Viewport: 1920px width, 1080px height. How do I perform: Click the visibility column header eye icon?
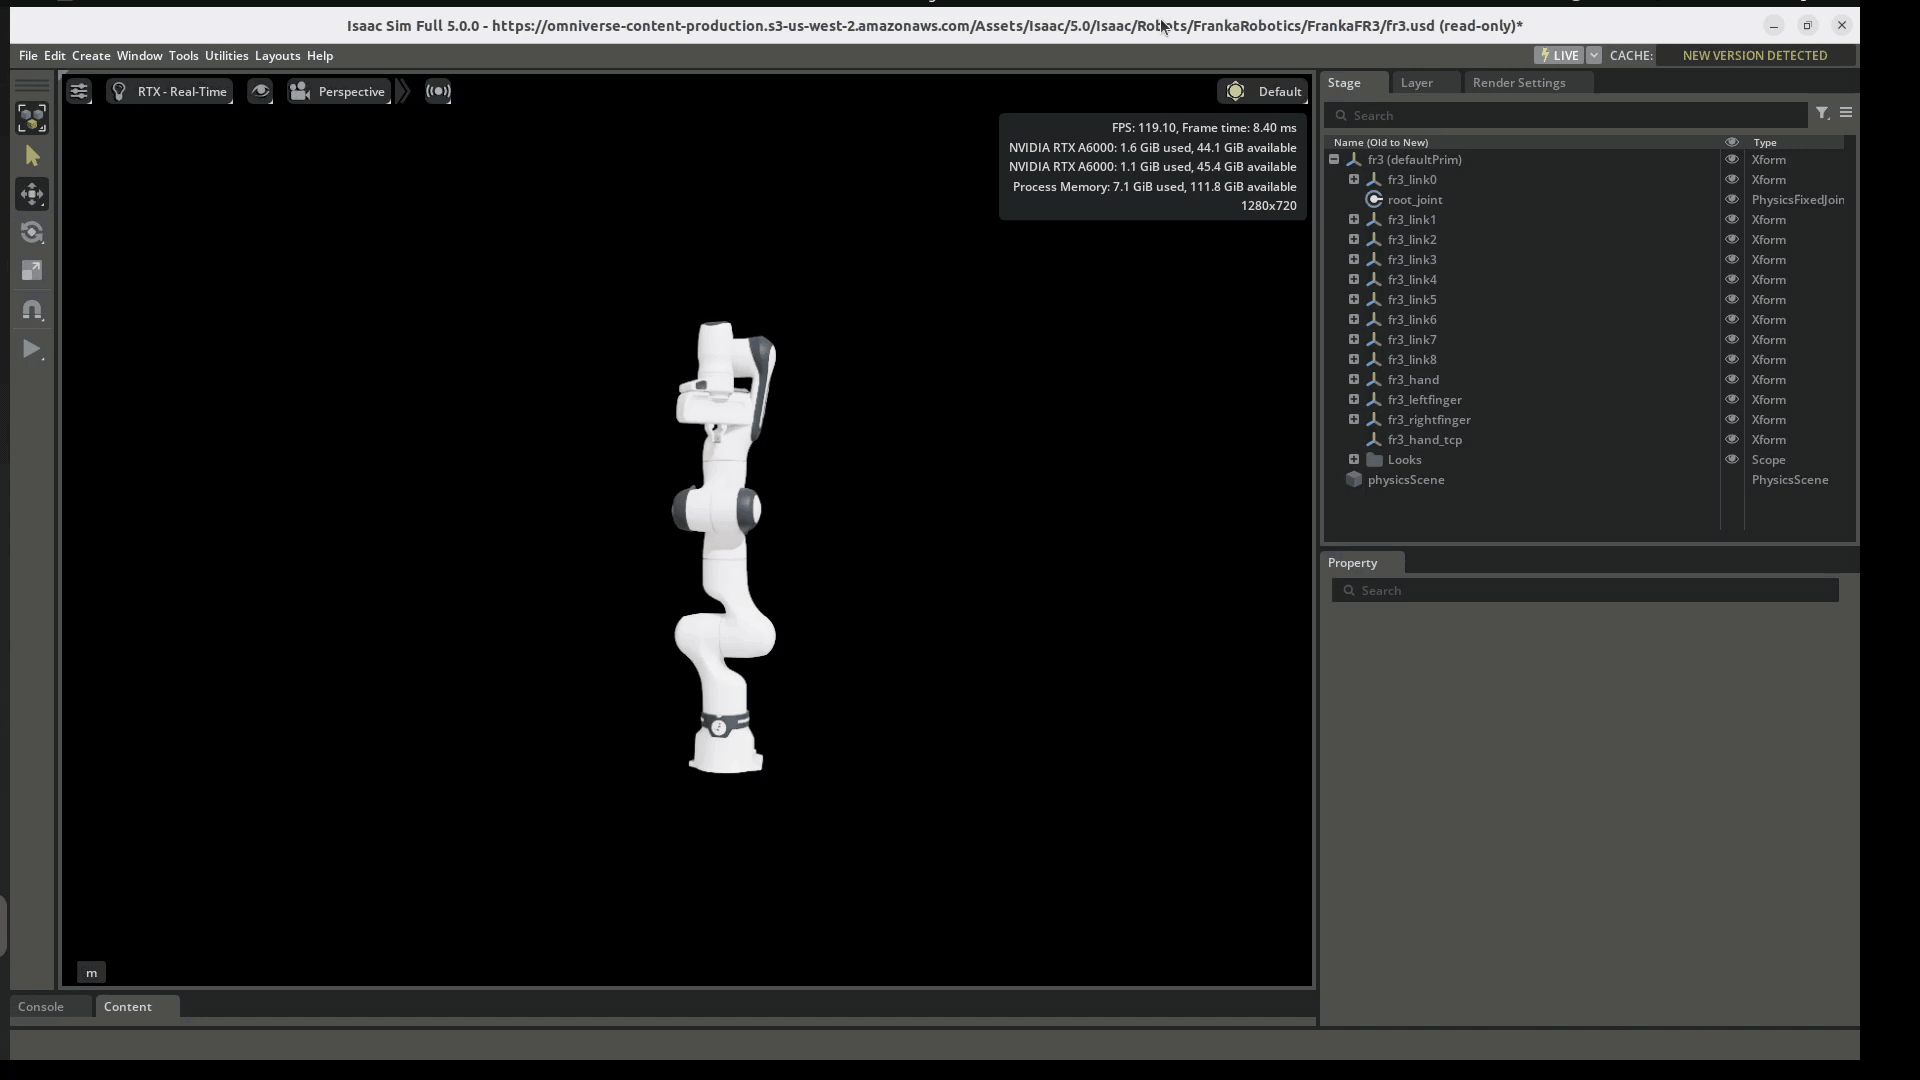tap(1732, 142)
